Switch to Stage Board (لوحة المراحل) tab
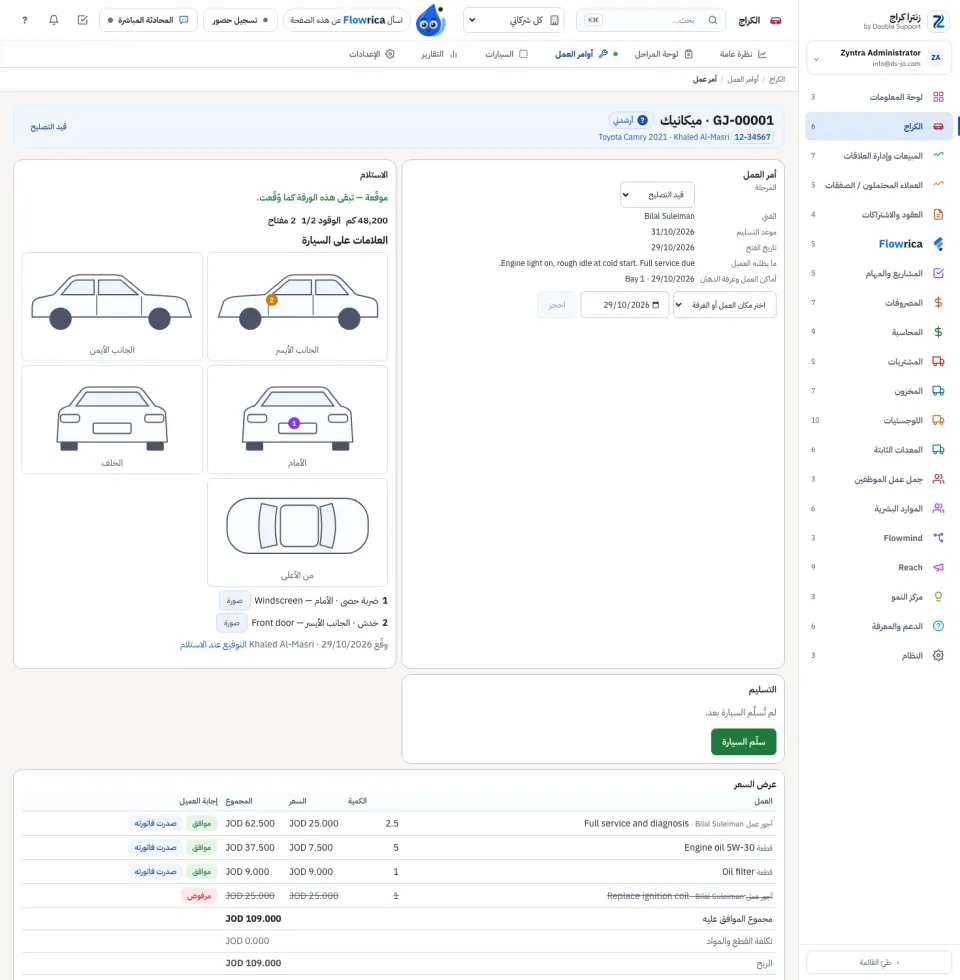The image size is (960, 980). pos(663,54)
